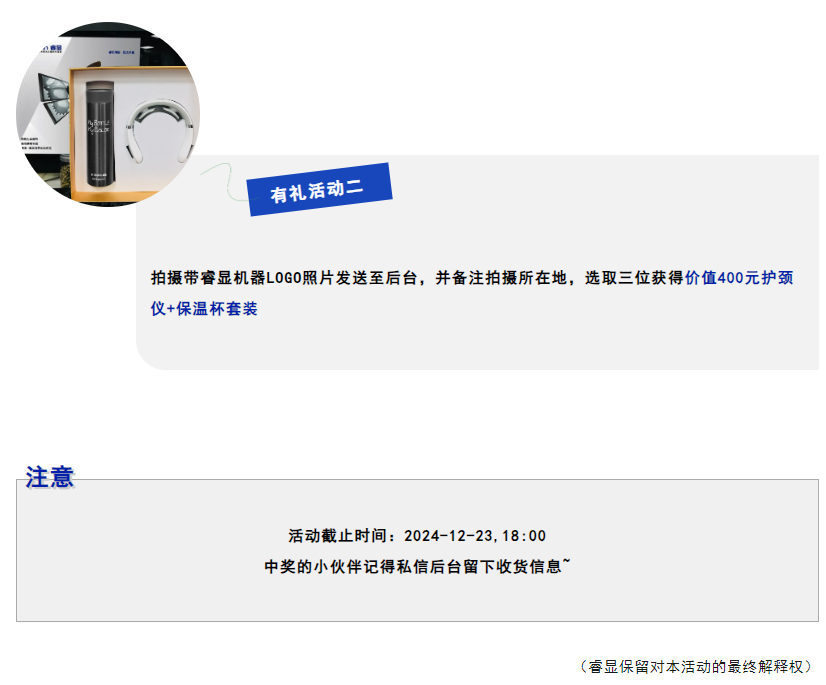
Task: Click the triangular brochure graphic in photo
Action: tap(54, 99)
